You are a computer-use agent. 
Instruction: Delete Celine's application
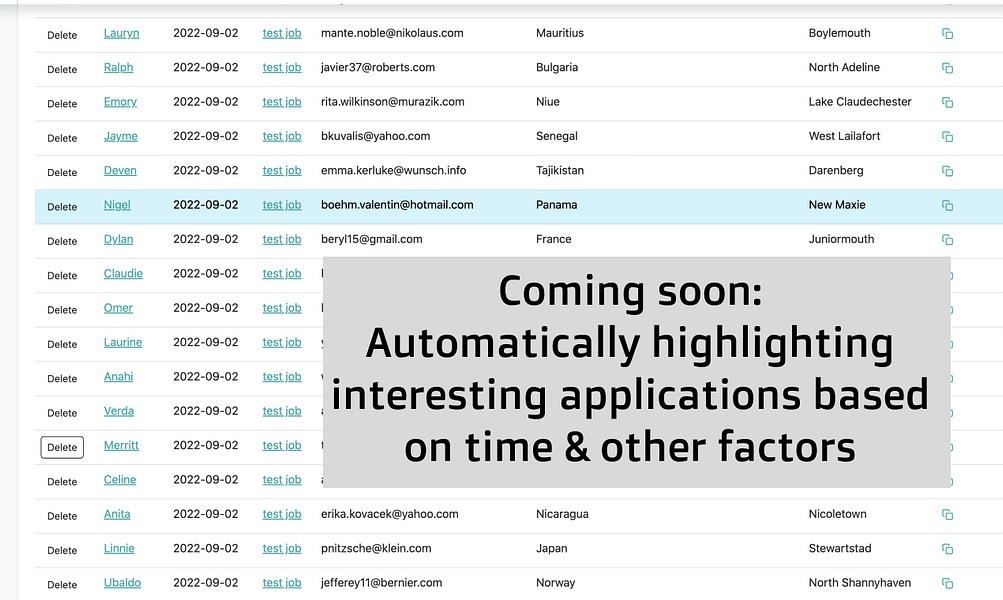point(62,482)
